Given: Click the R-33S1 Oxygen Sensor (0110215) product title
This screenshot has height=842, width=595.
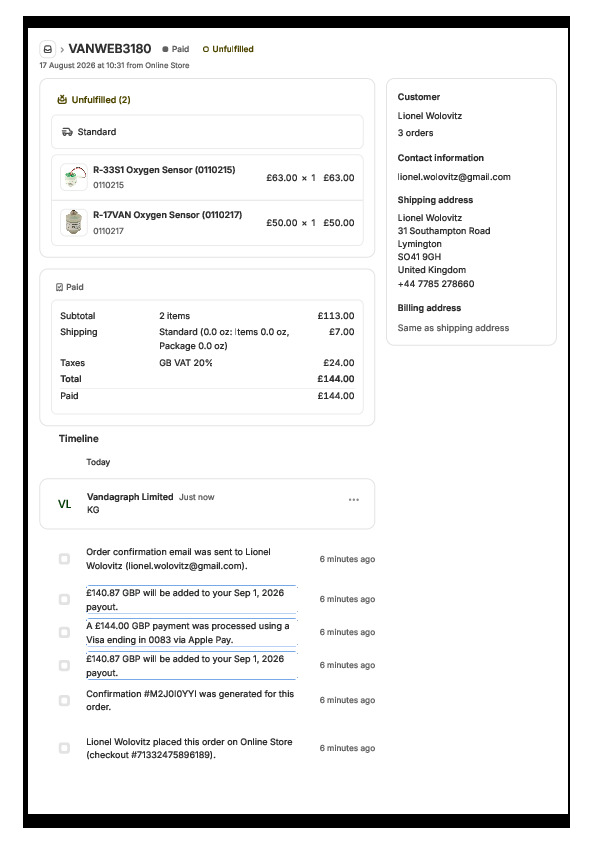Looking at the screenshot, I should [164, 170].
